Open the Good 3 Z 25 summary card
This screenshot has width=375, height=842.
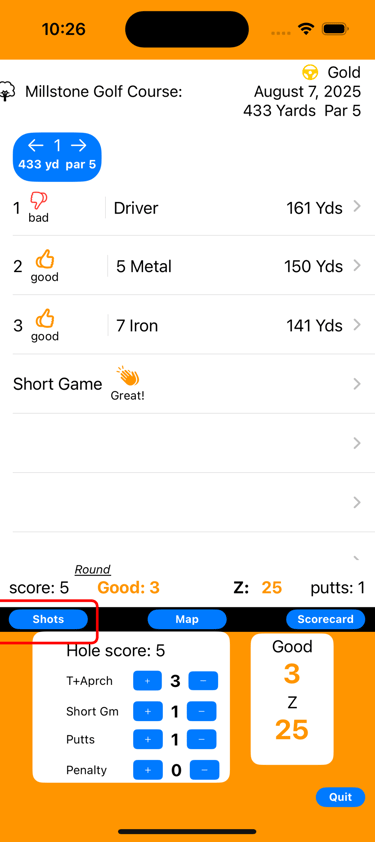point(292,699)
